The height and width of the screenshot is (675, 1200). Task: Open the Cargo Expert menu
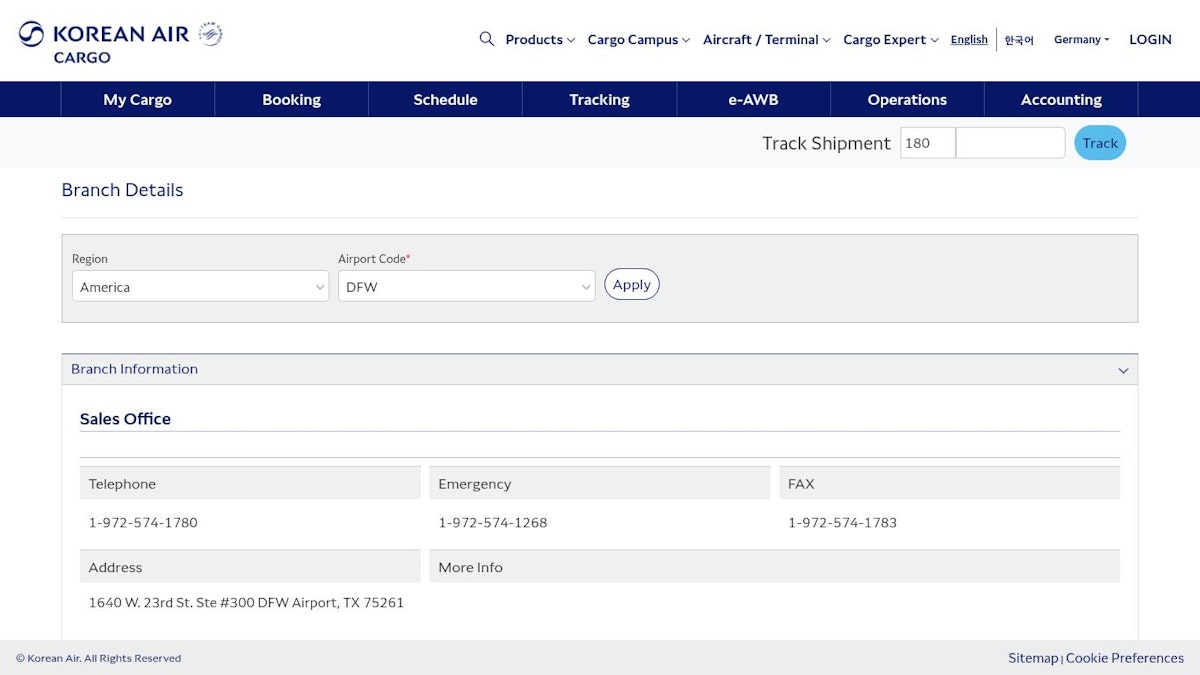pyautogui.click(x=890, y=40)
